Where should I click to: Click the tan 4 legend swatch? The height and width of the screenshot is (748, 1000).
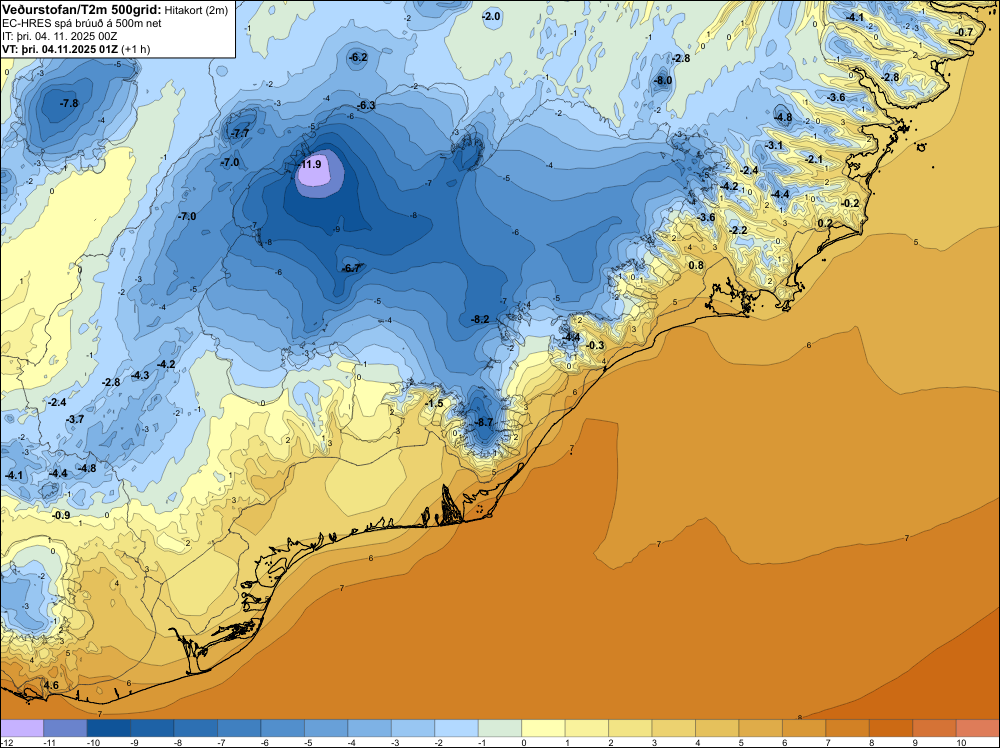(717, 728)
